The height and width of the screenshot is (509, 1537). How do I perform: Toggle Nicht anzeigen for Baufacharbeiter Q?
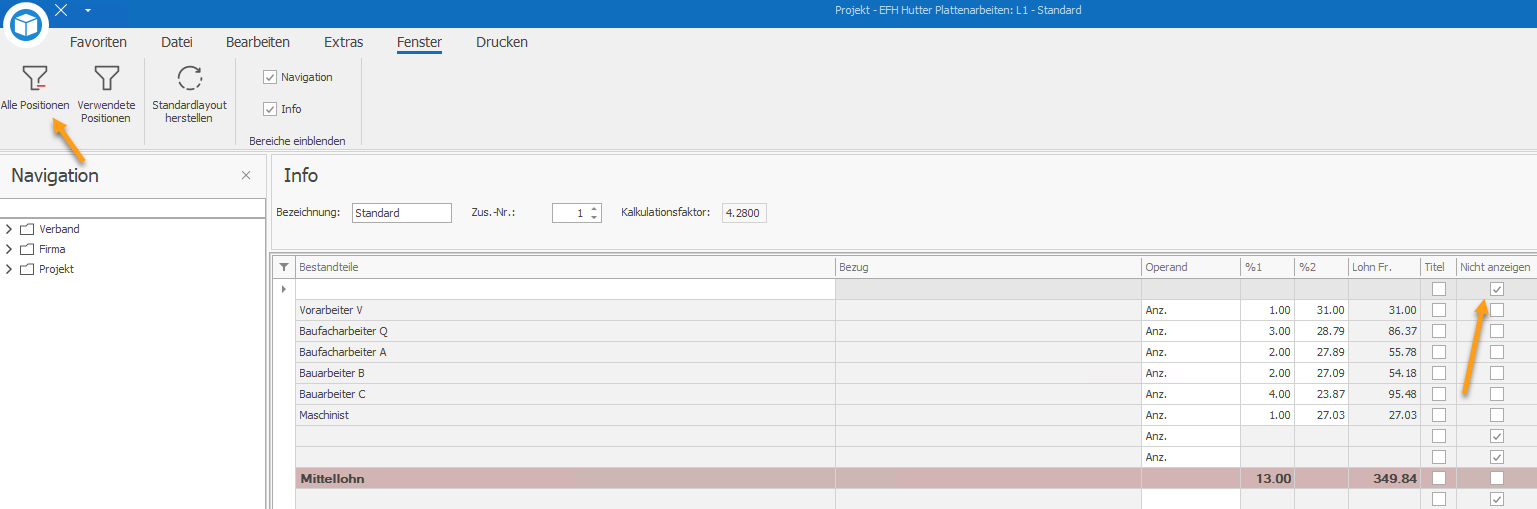point(1497,331)
